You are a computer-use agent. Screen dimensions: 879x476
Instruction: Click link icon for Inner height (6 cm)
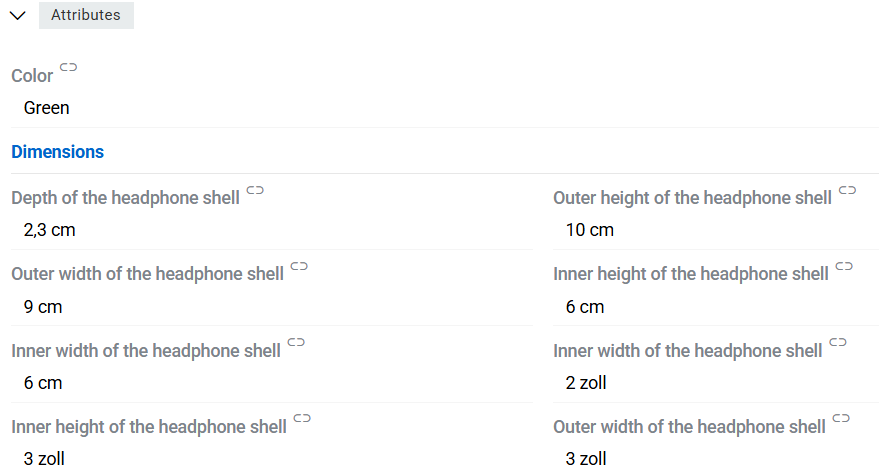(844, 266)
